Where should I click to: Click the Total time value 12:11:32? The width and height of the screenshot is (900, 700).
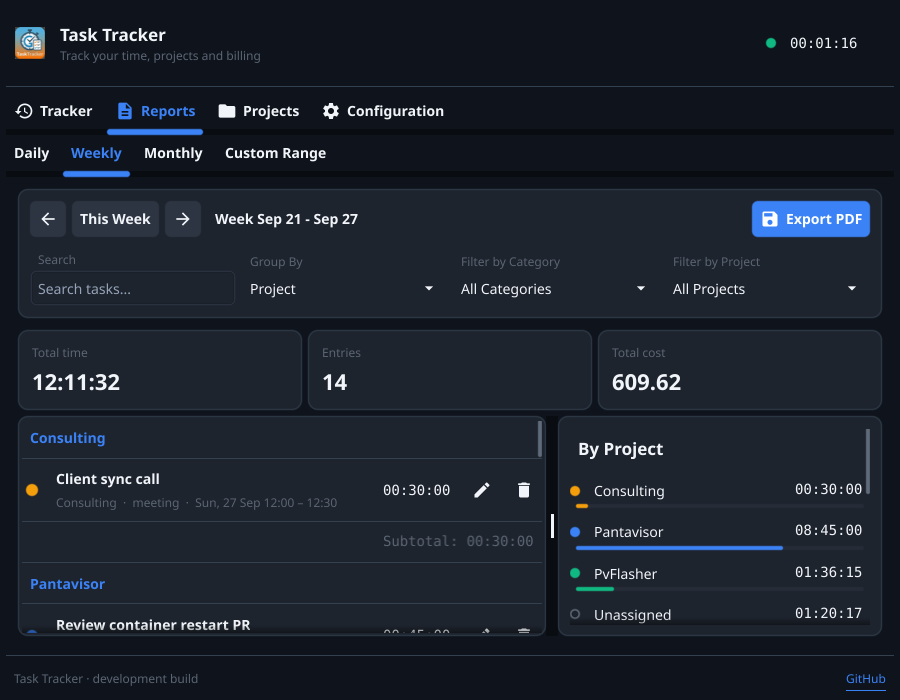[76, 382]
